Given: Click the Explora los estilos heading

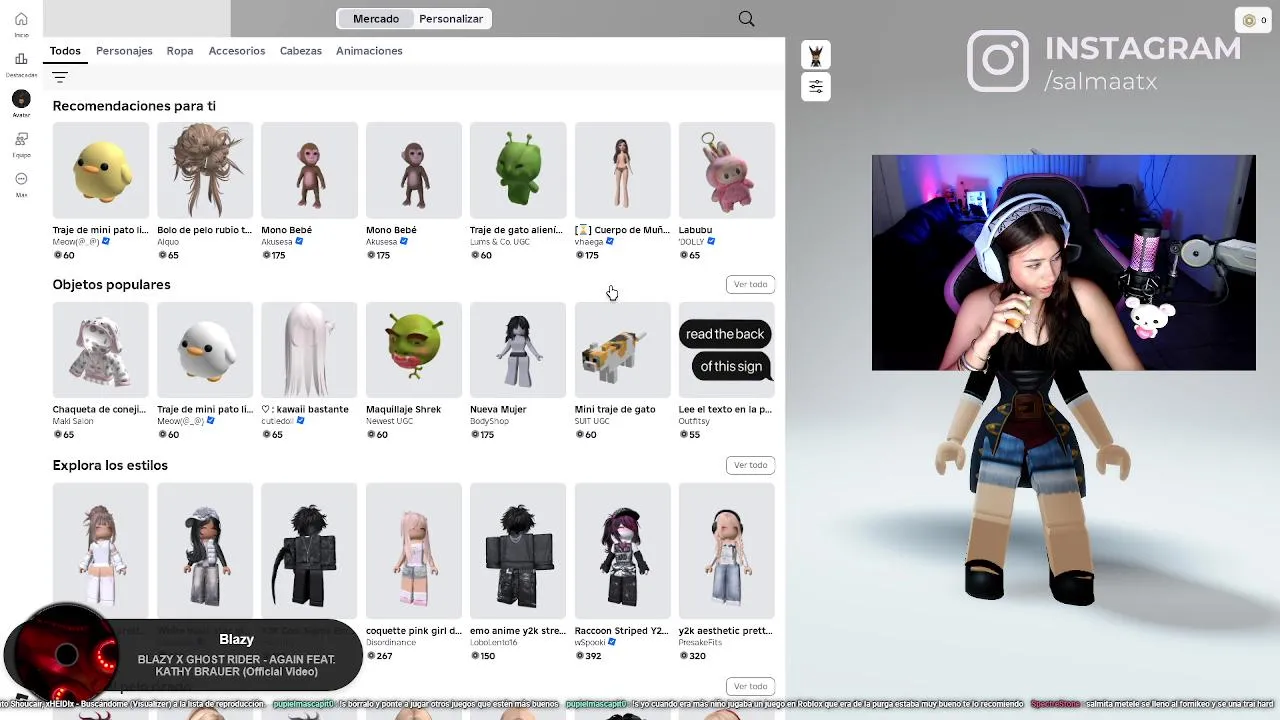Looking at the screenshot, I should (x=110, y=466).
